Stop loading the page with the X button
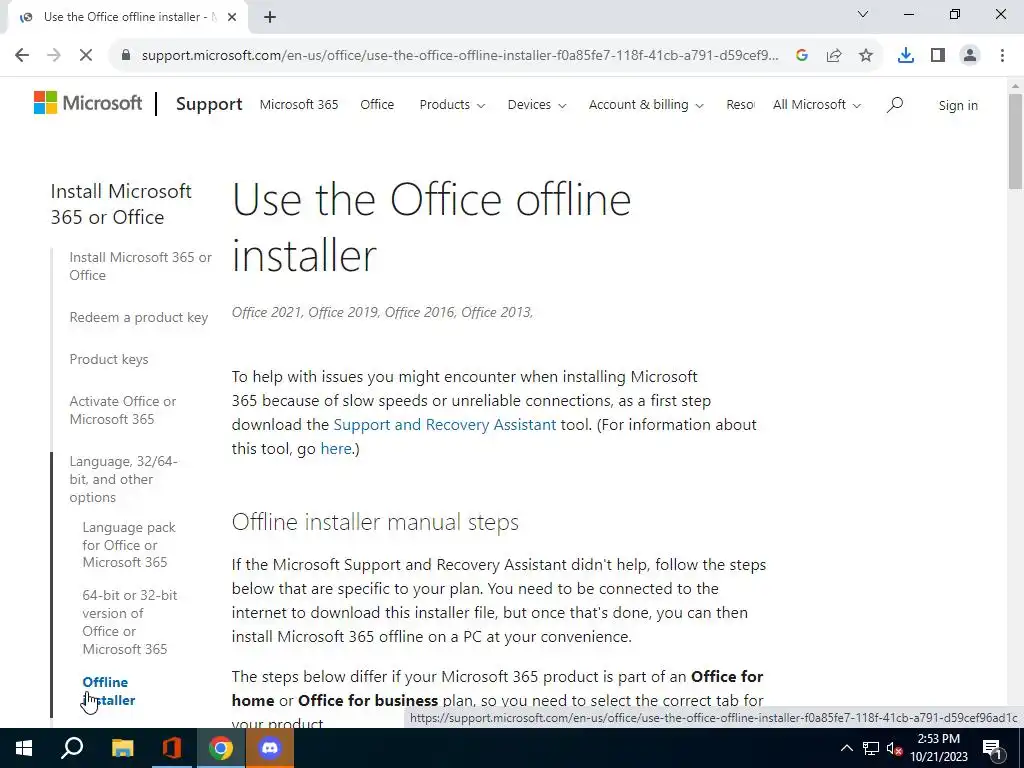Viewport: 1024px width, 768px height. coord(86,56)
